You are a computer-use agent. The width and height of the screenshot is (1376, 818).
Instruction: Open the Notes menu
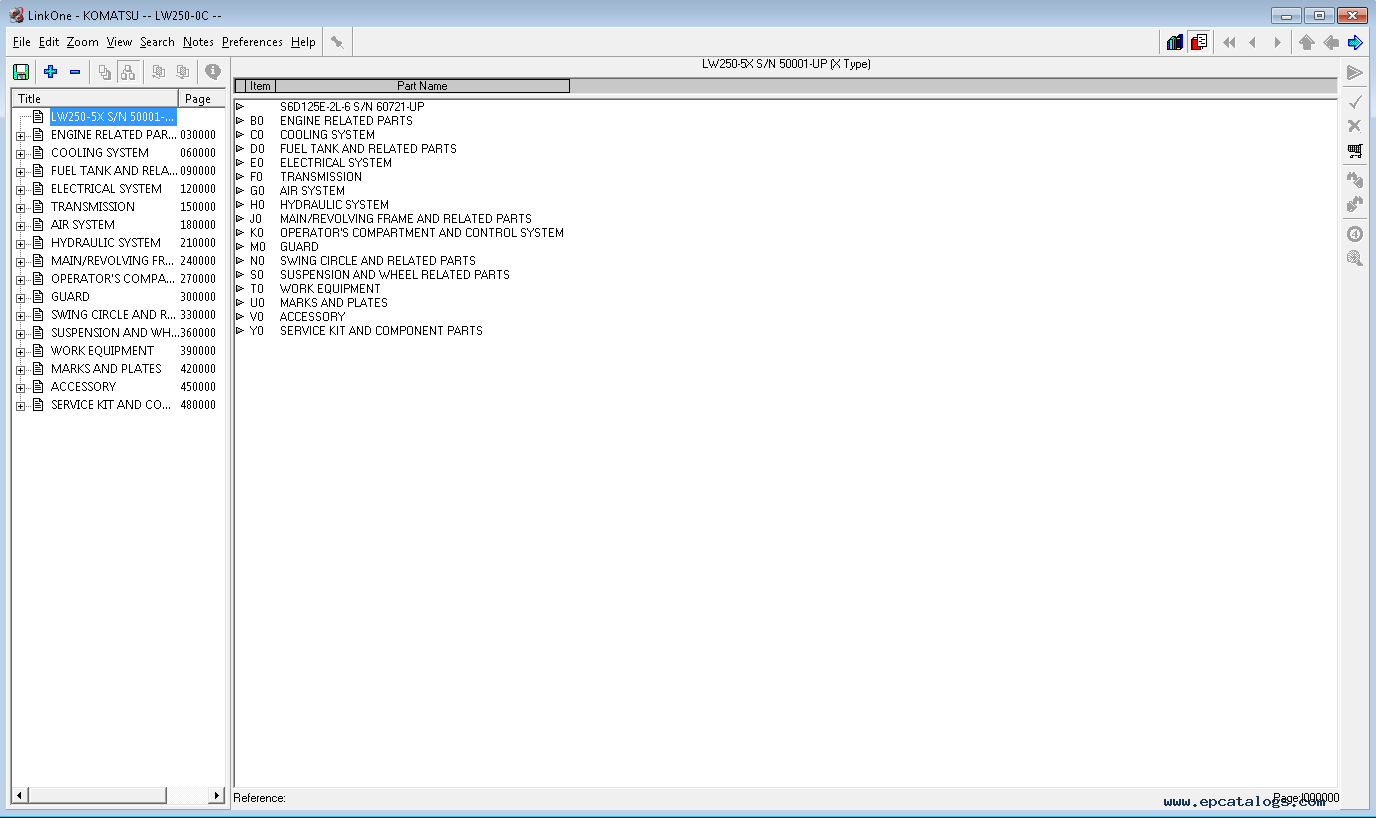(x=198, y=42)
